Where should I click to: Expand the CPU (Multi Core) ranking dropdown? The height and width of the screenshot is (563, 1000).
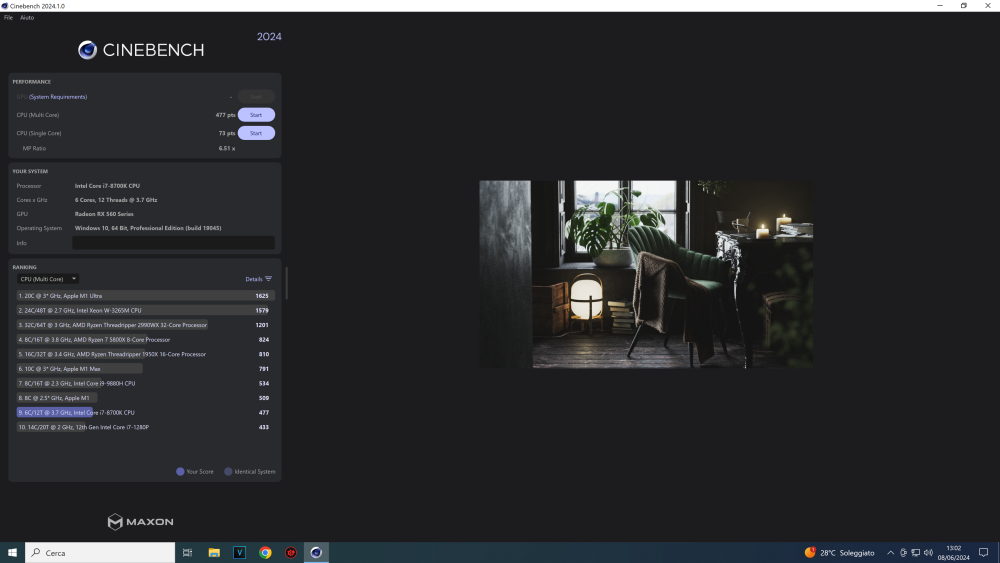[x=47, y=279]
